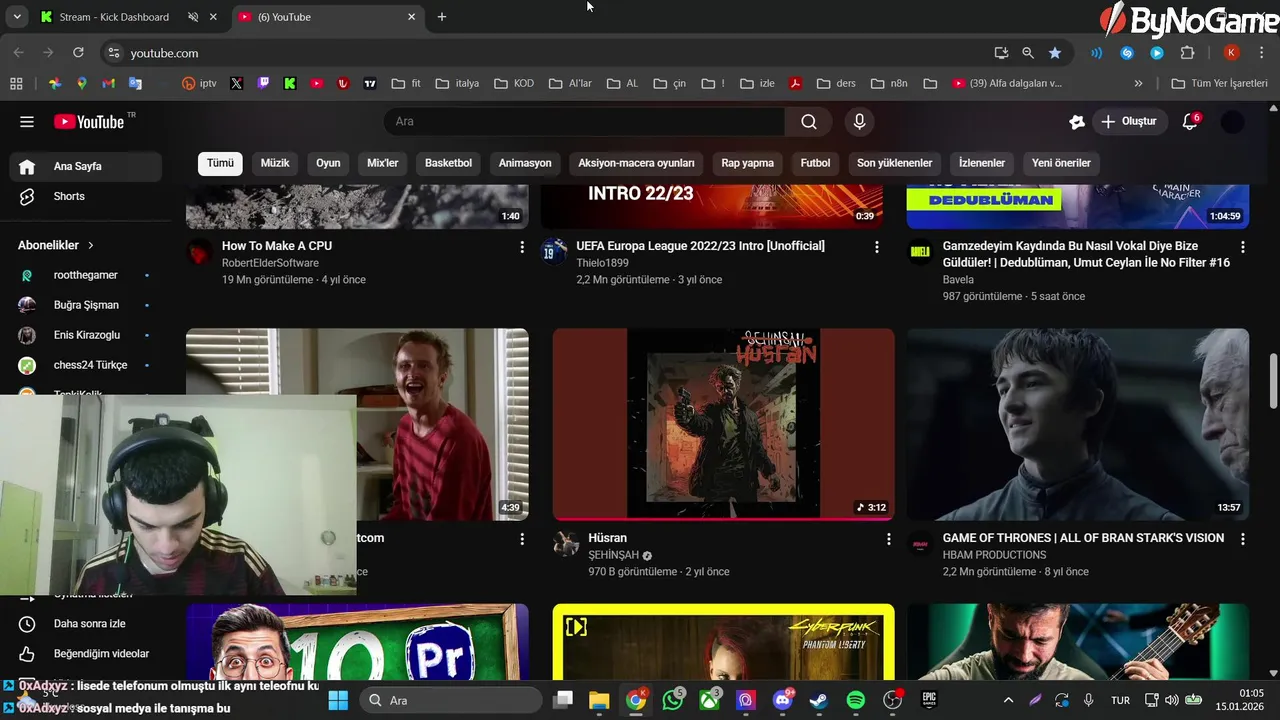This screenshot has height=720, width=1280.
Task: Focus the YouTube Ara search box
Action: click(585, 122)
